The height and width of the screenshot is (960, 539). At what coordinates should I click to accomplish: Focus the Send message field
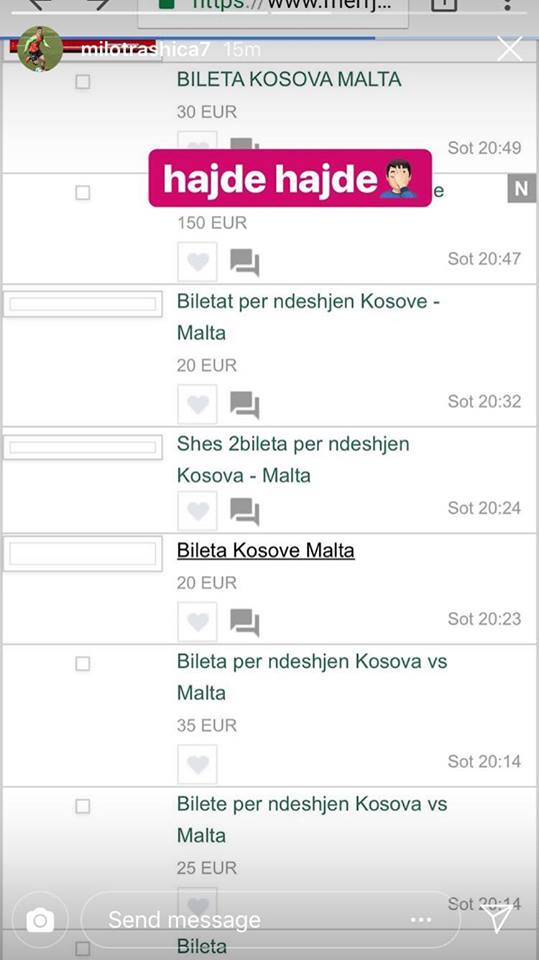tap(270, 920)
